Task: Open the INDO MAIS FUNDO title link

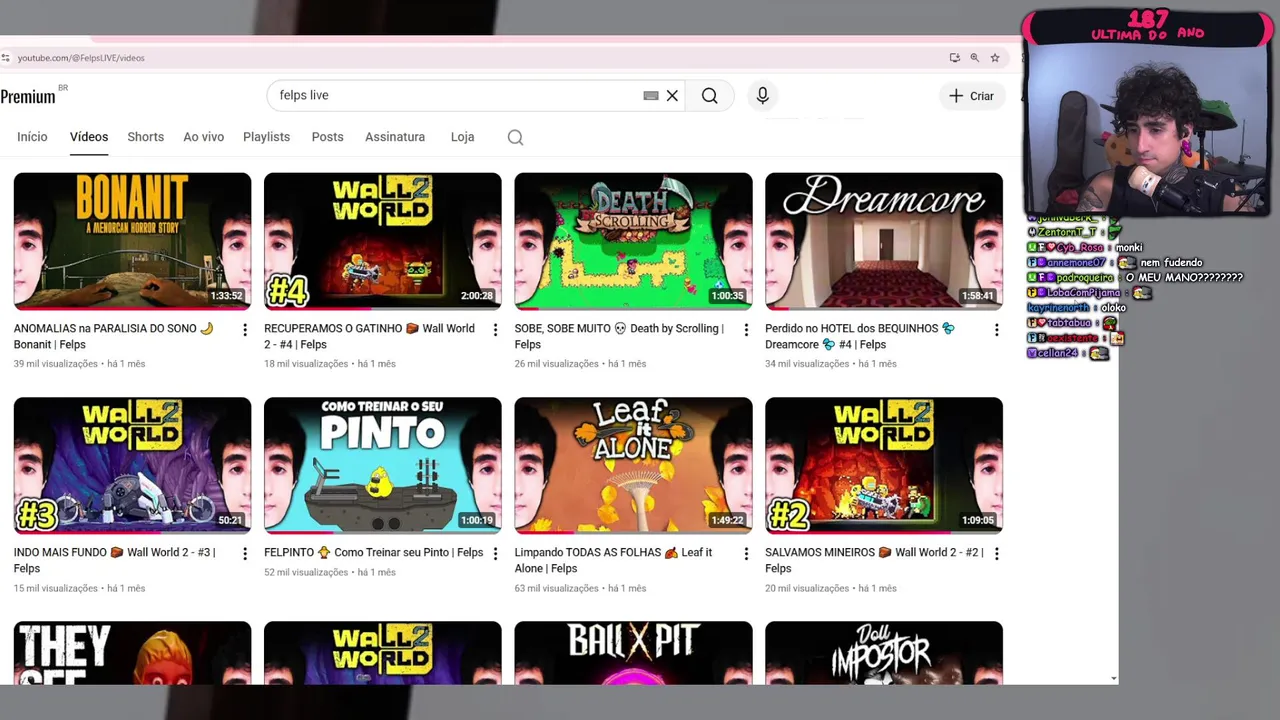Action: [115, 560]
